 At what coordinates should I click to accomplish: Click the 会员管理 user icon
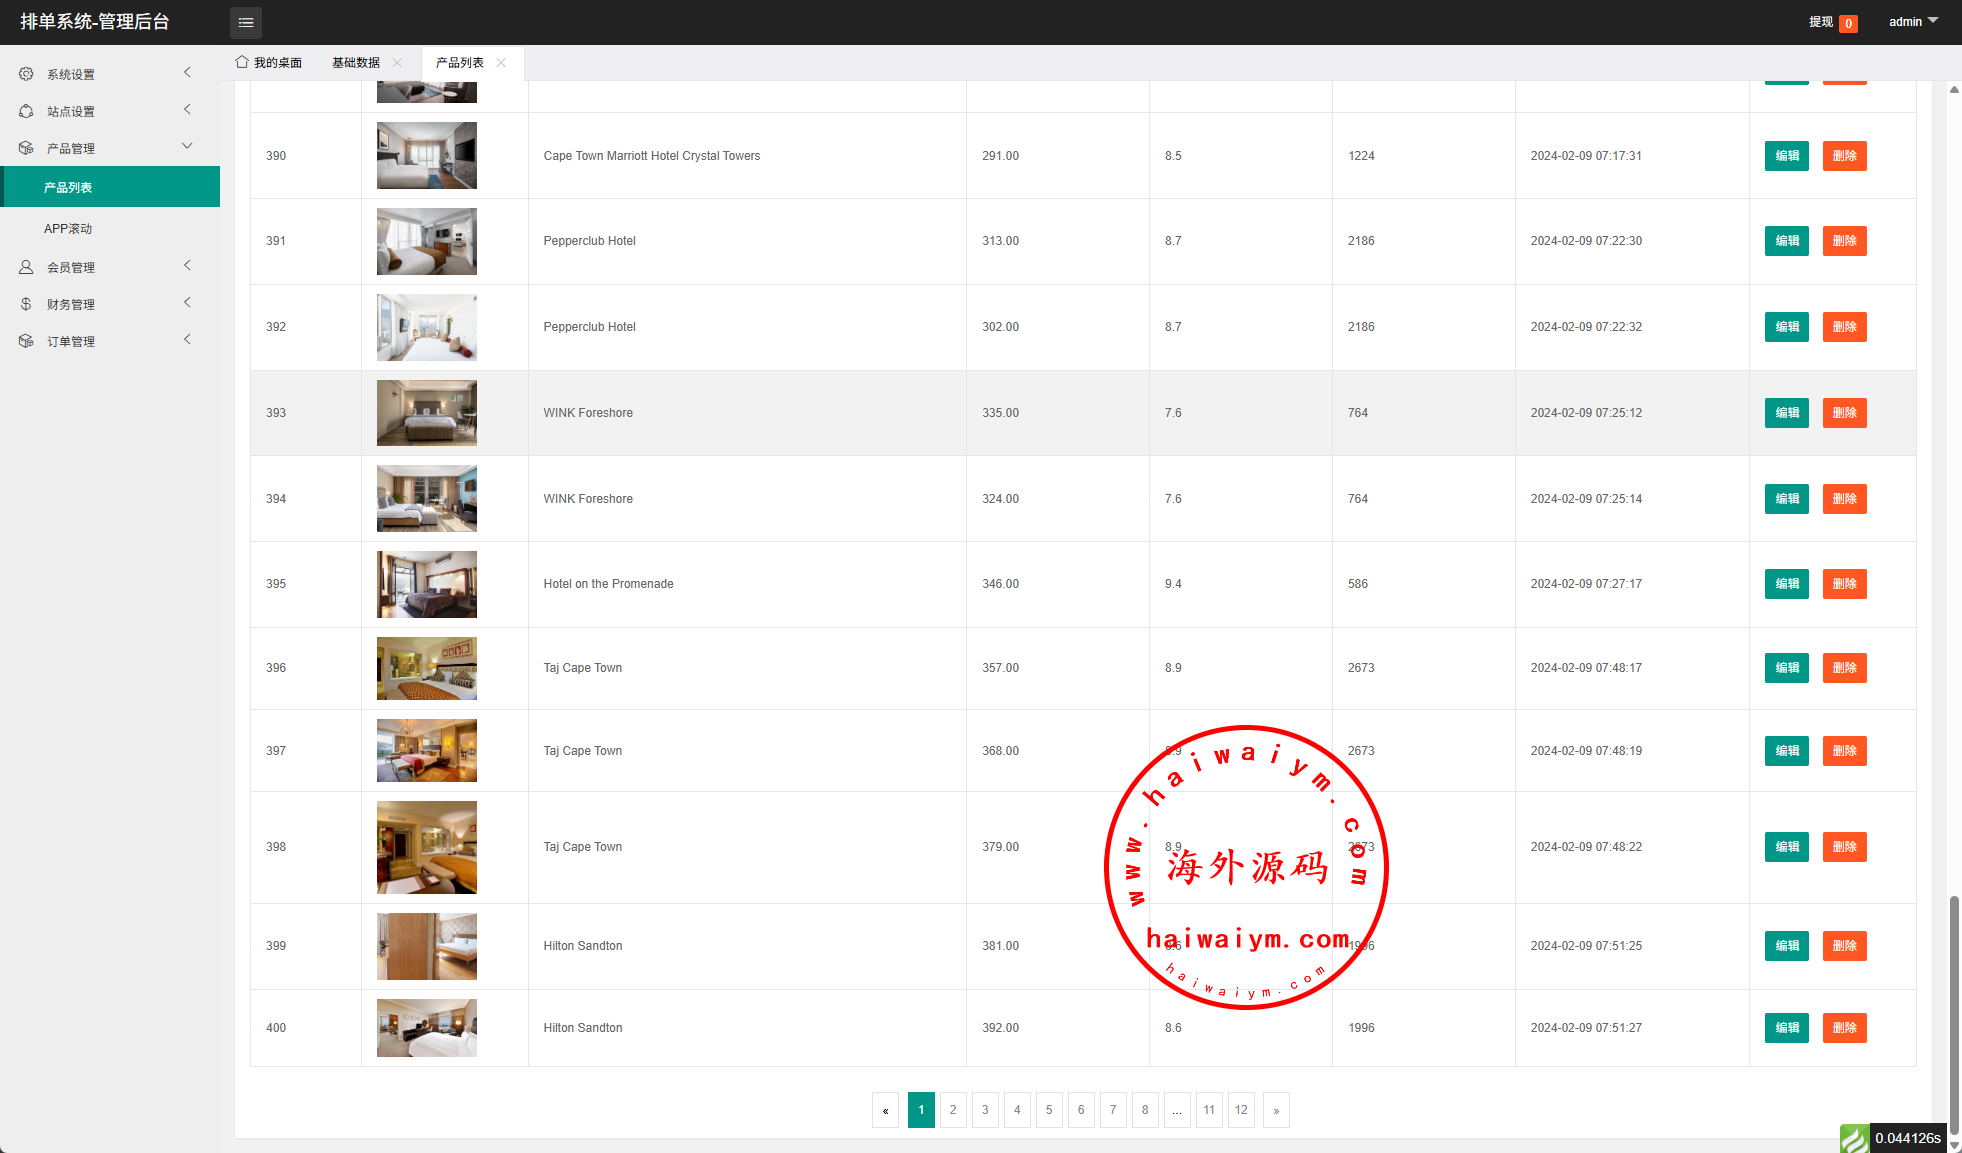[26, 267]
